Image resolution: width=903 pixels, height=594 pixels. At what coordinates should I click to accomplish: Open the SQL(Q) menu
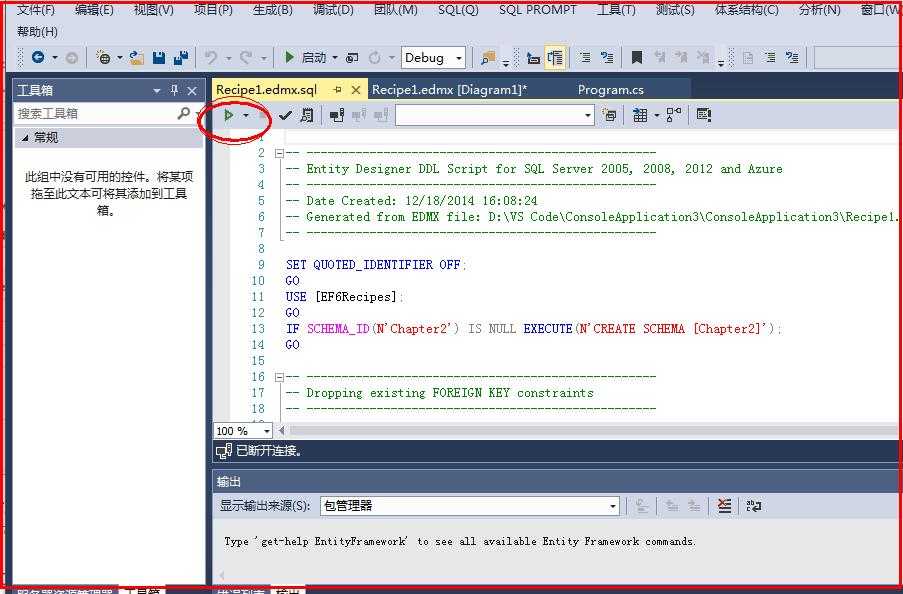click(x=458, y=10)
